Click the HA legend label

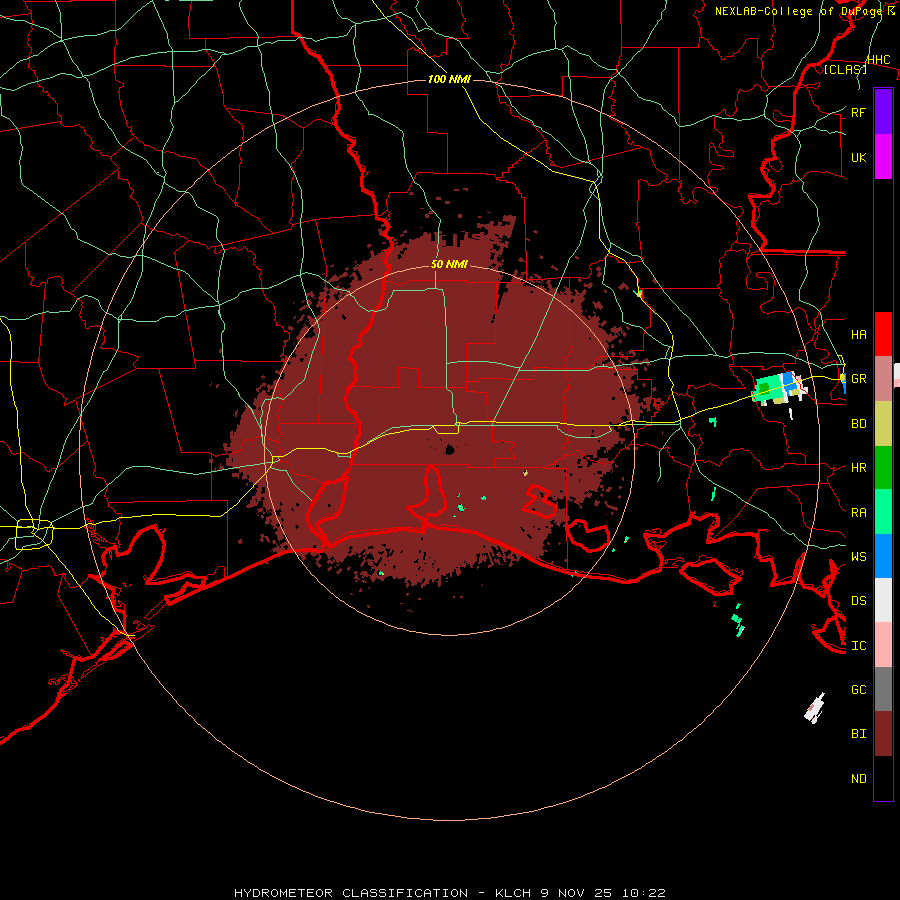pos(859,334)
